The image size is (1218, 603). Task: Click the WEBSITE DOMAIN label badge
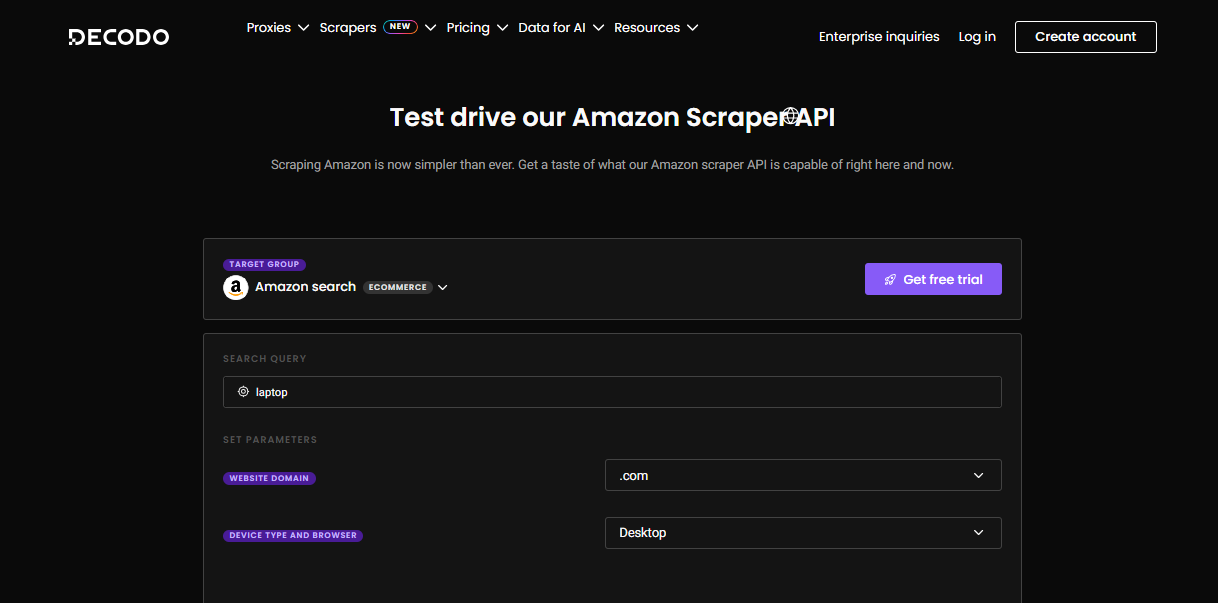269,479
